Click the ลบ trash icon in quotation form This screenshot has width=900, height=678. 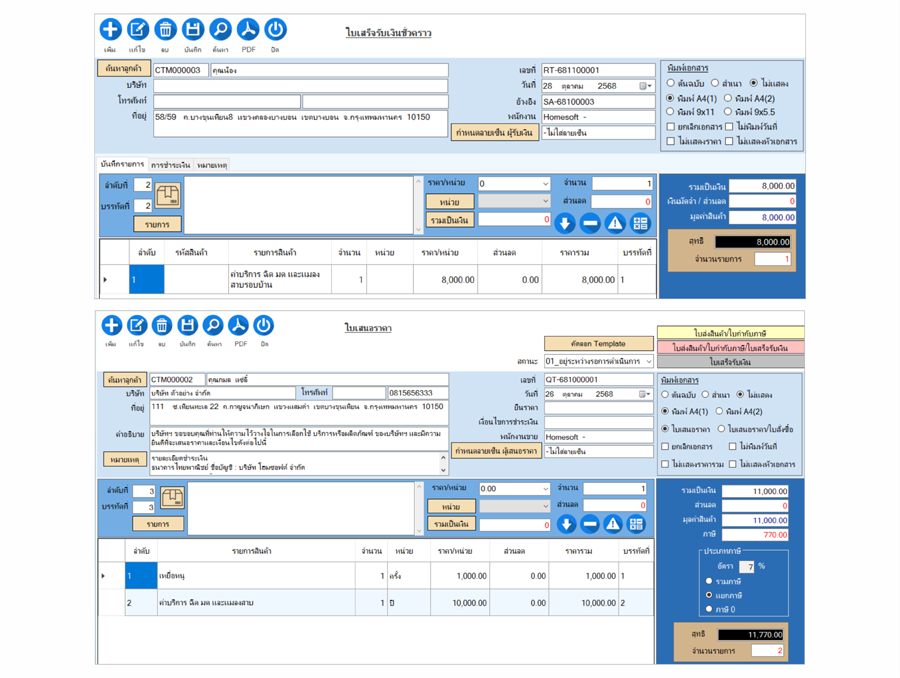[x=162, y=326]
